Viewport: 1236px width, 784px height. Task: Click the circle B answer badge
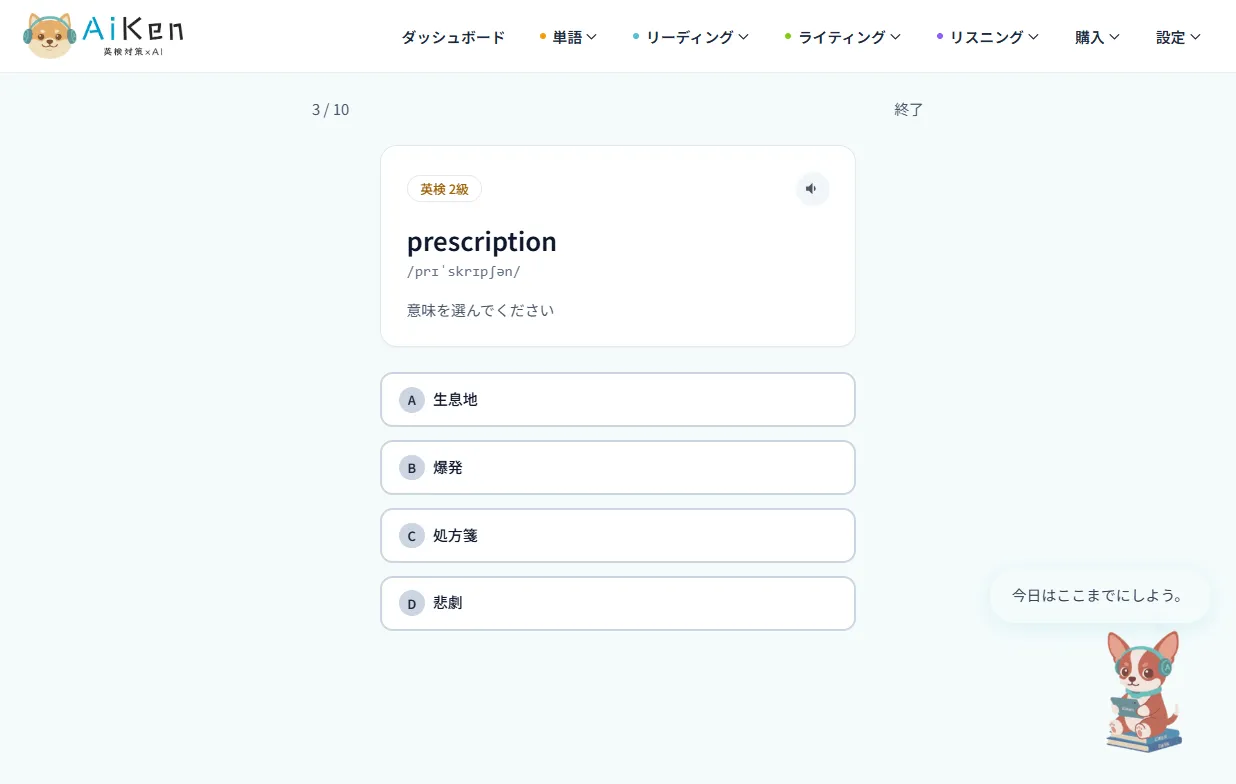pyautogui.click(x=412, y=468)
